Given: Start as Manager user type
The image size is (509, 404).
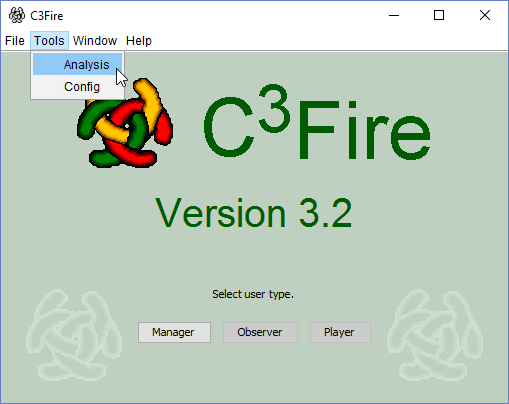Looking at the screenshot, I should tap(174, 332).
